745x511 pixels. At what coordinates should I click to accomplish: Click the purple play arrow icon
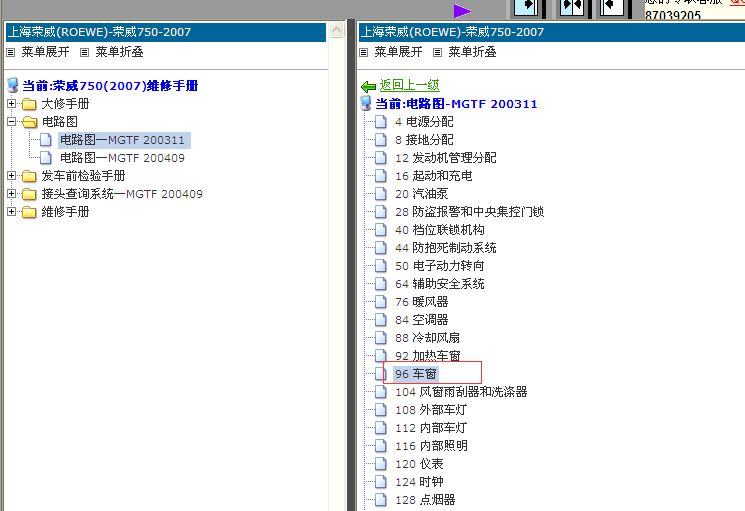462,10
